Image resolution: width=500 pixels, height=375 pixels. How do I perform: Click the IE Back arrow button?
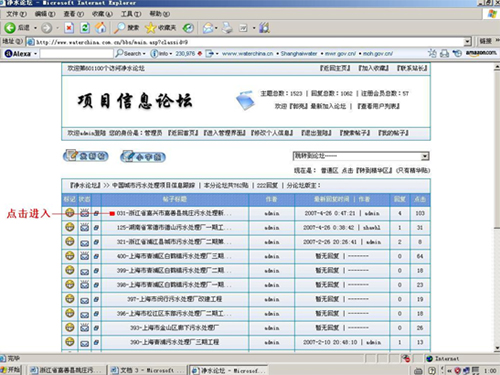(x=10, y=28)
